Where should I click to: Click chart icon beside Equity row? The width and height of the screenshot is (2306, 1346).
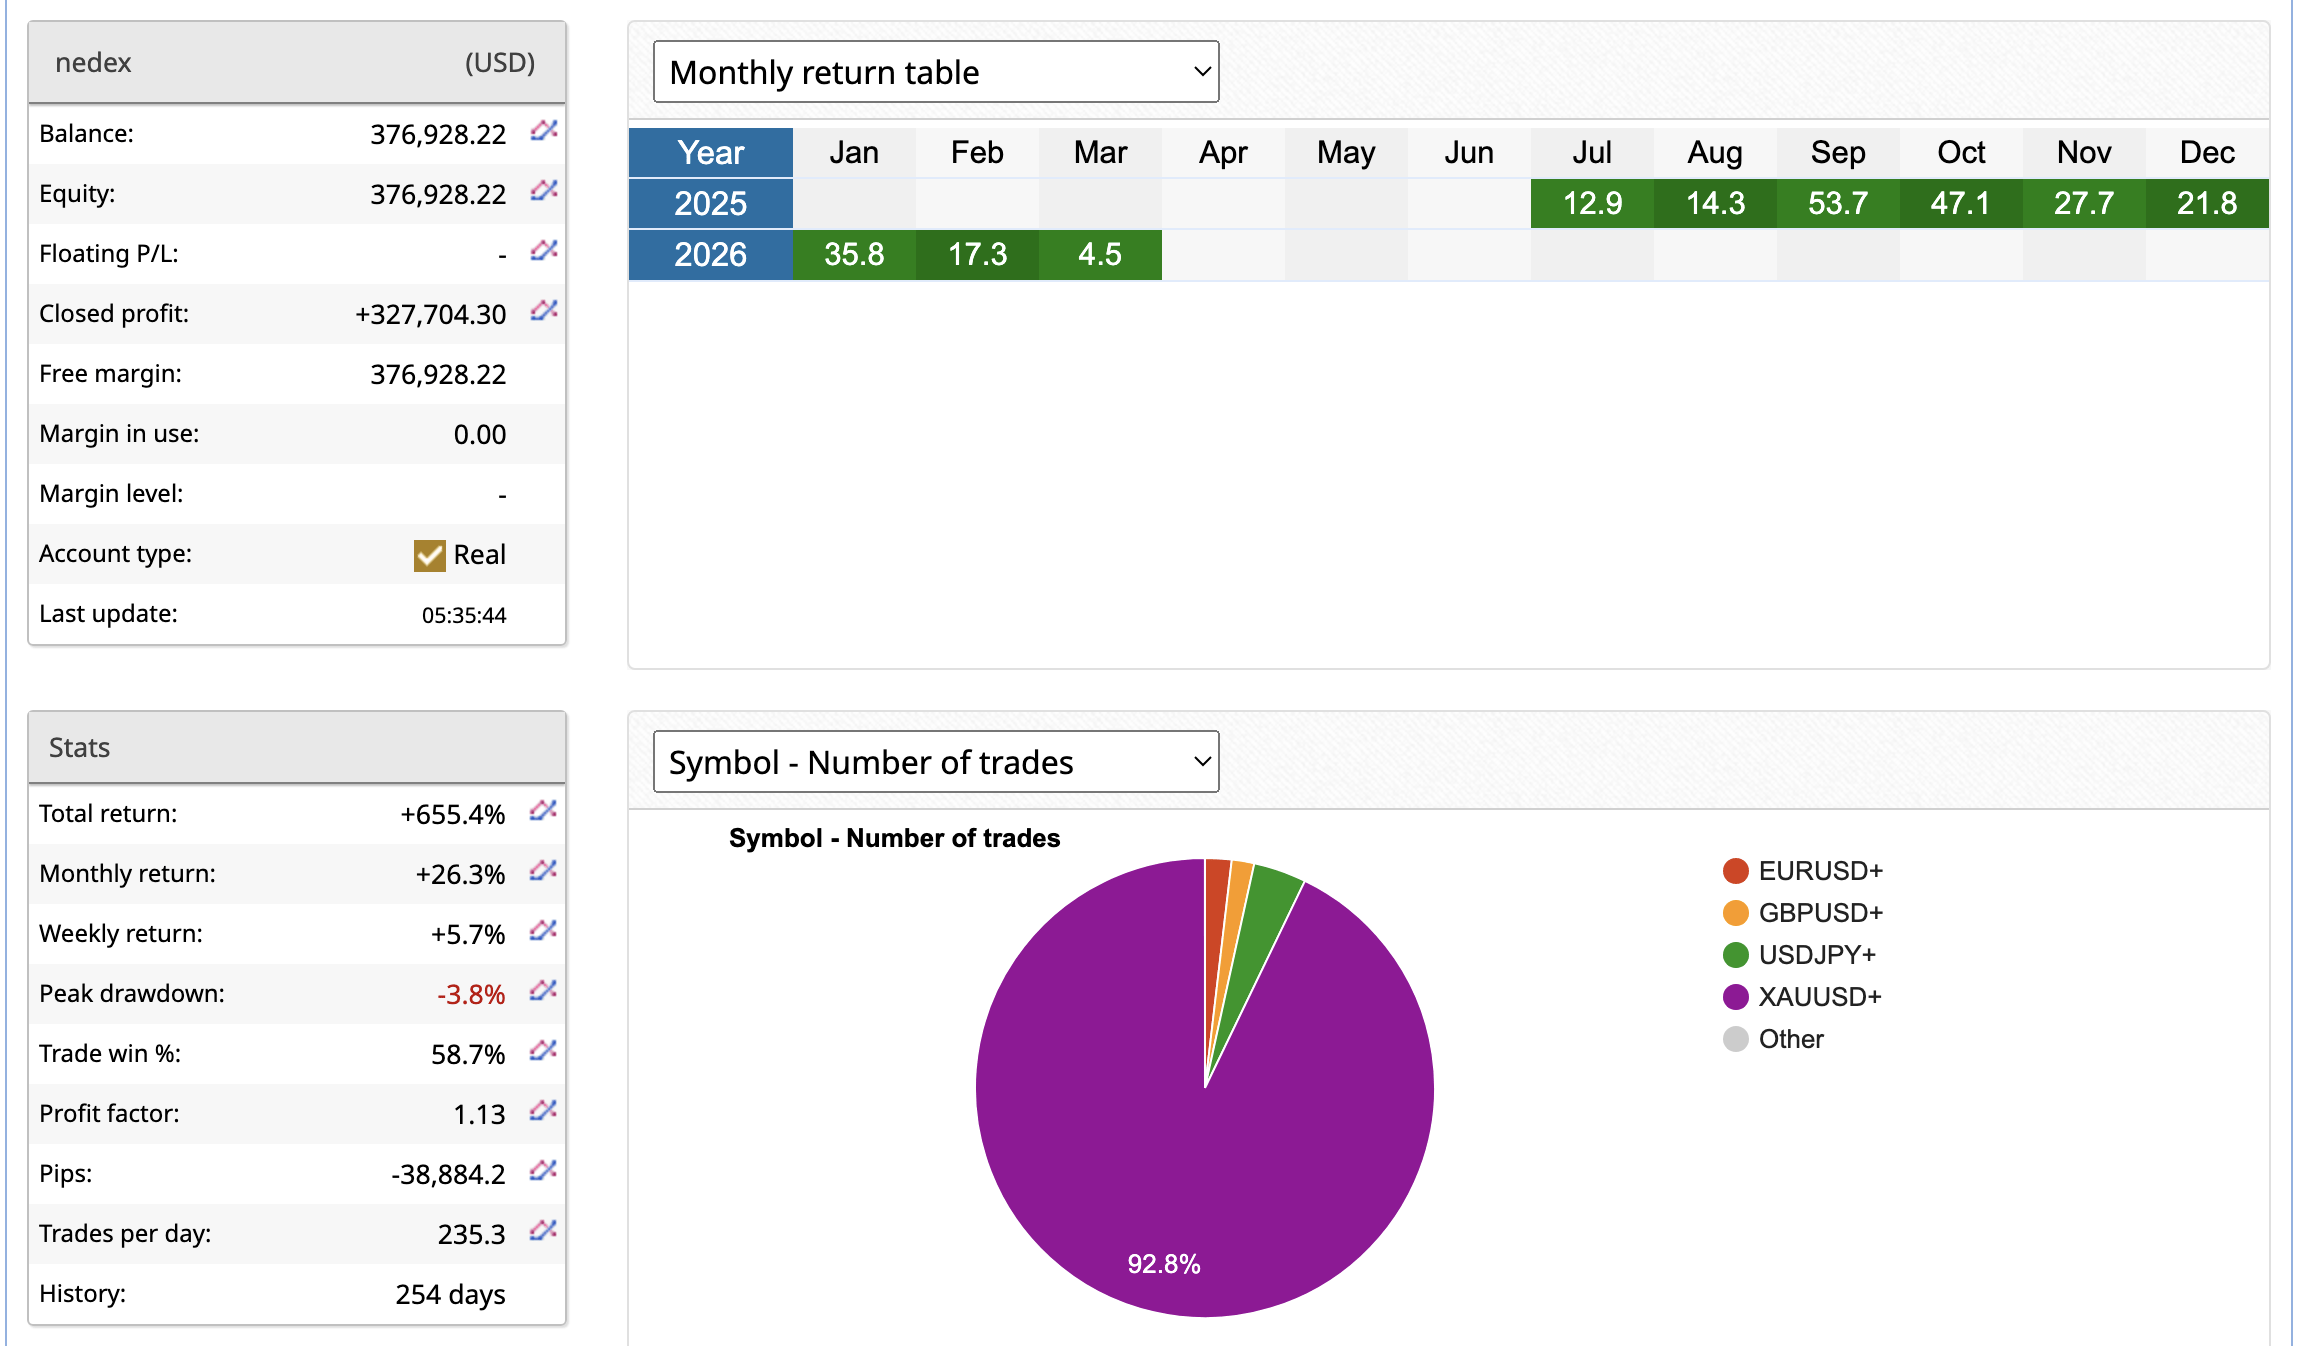click(543, 190)
